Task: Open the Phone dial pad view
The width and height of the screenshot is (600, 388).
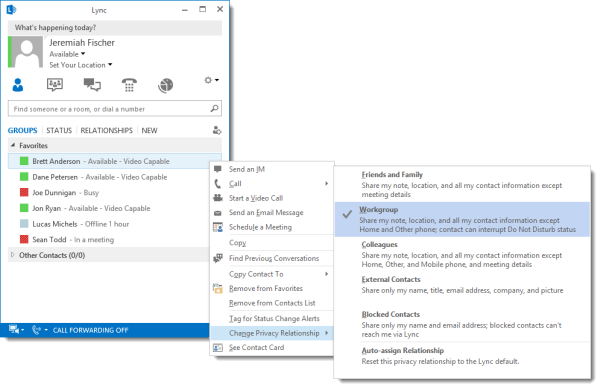Action: click(129, 85)
